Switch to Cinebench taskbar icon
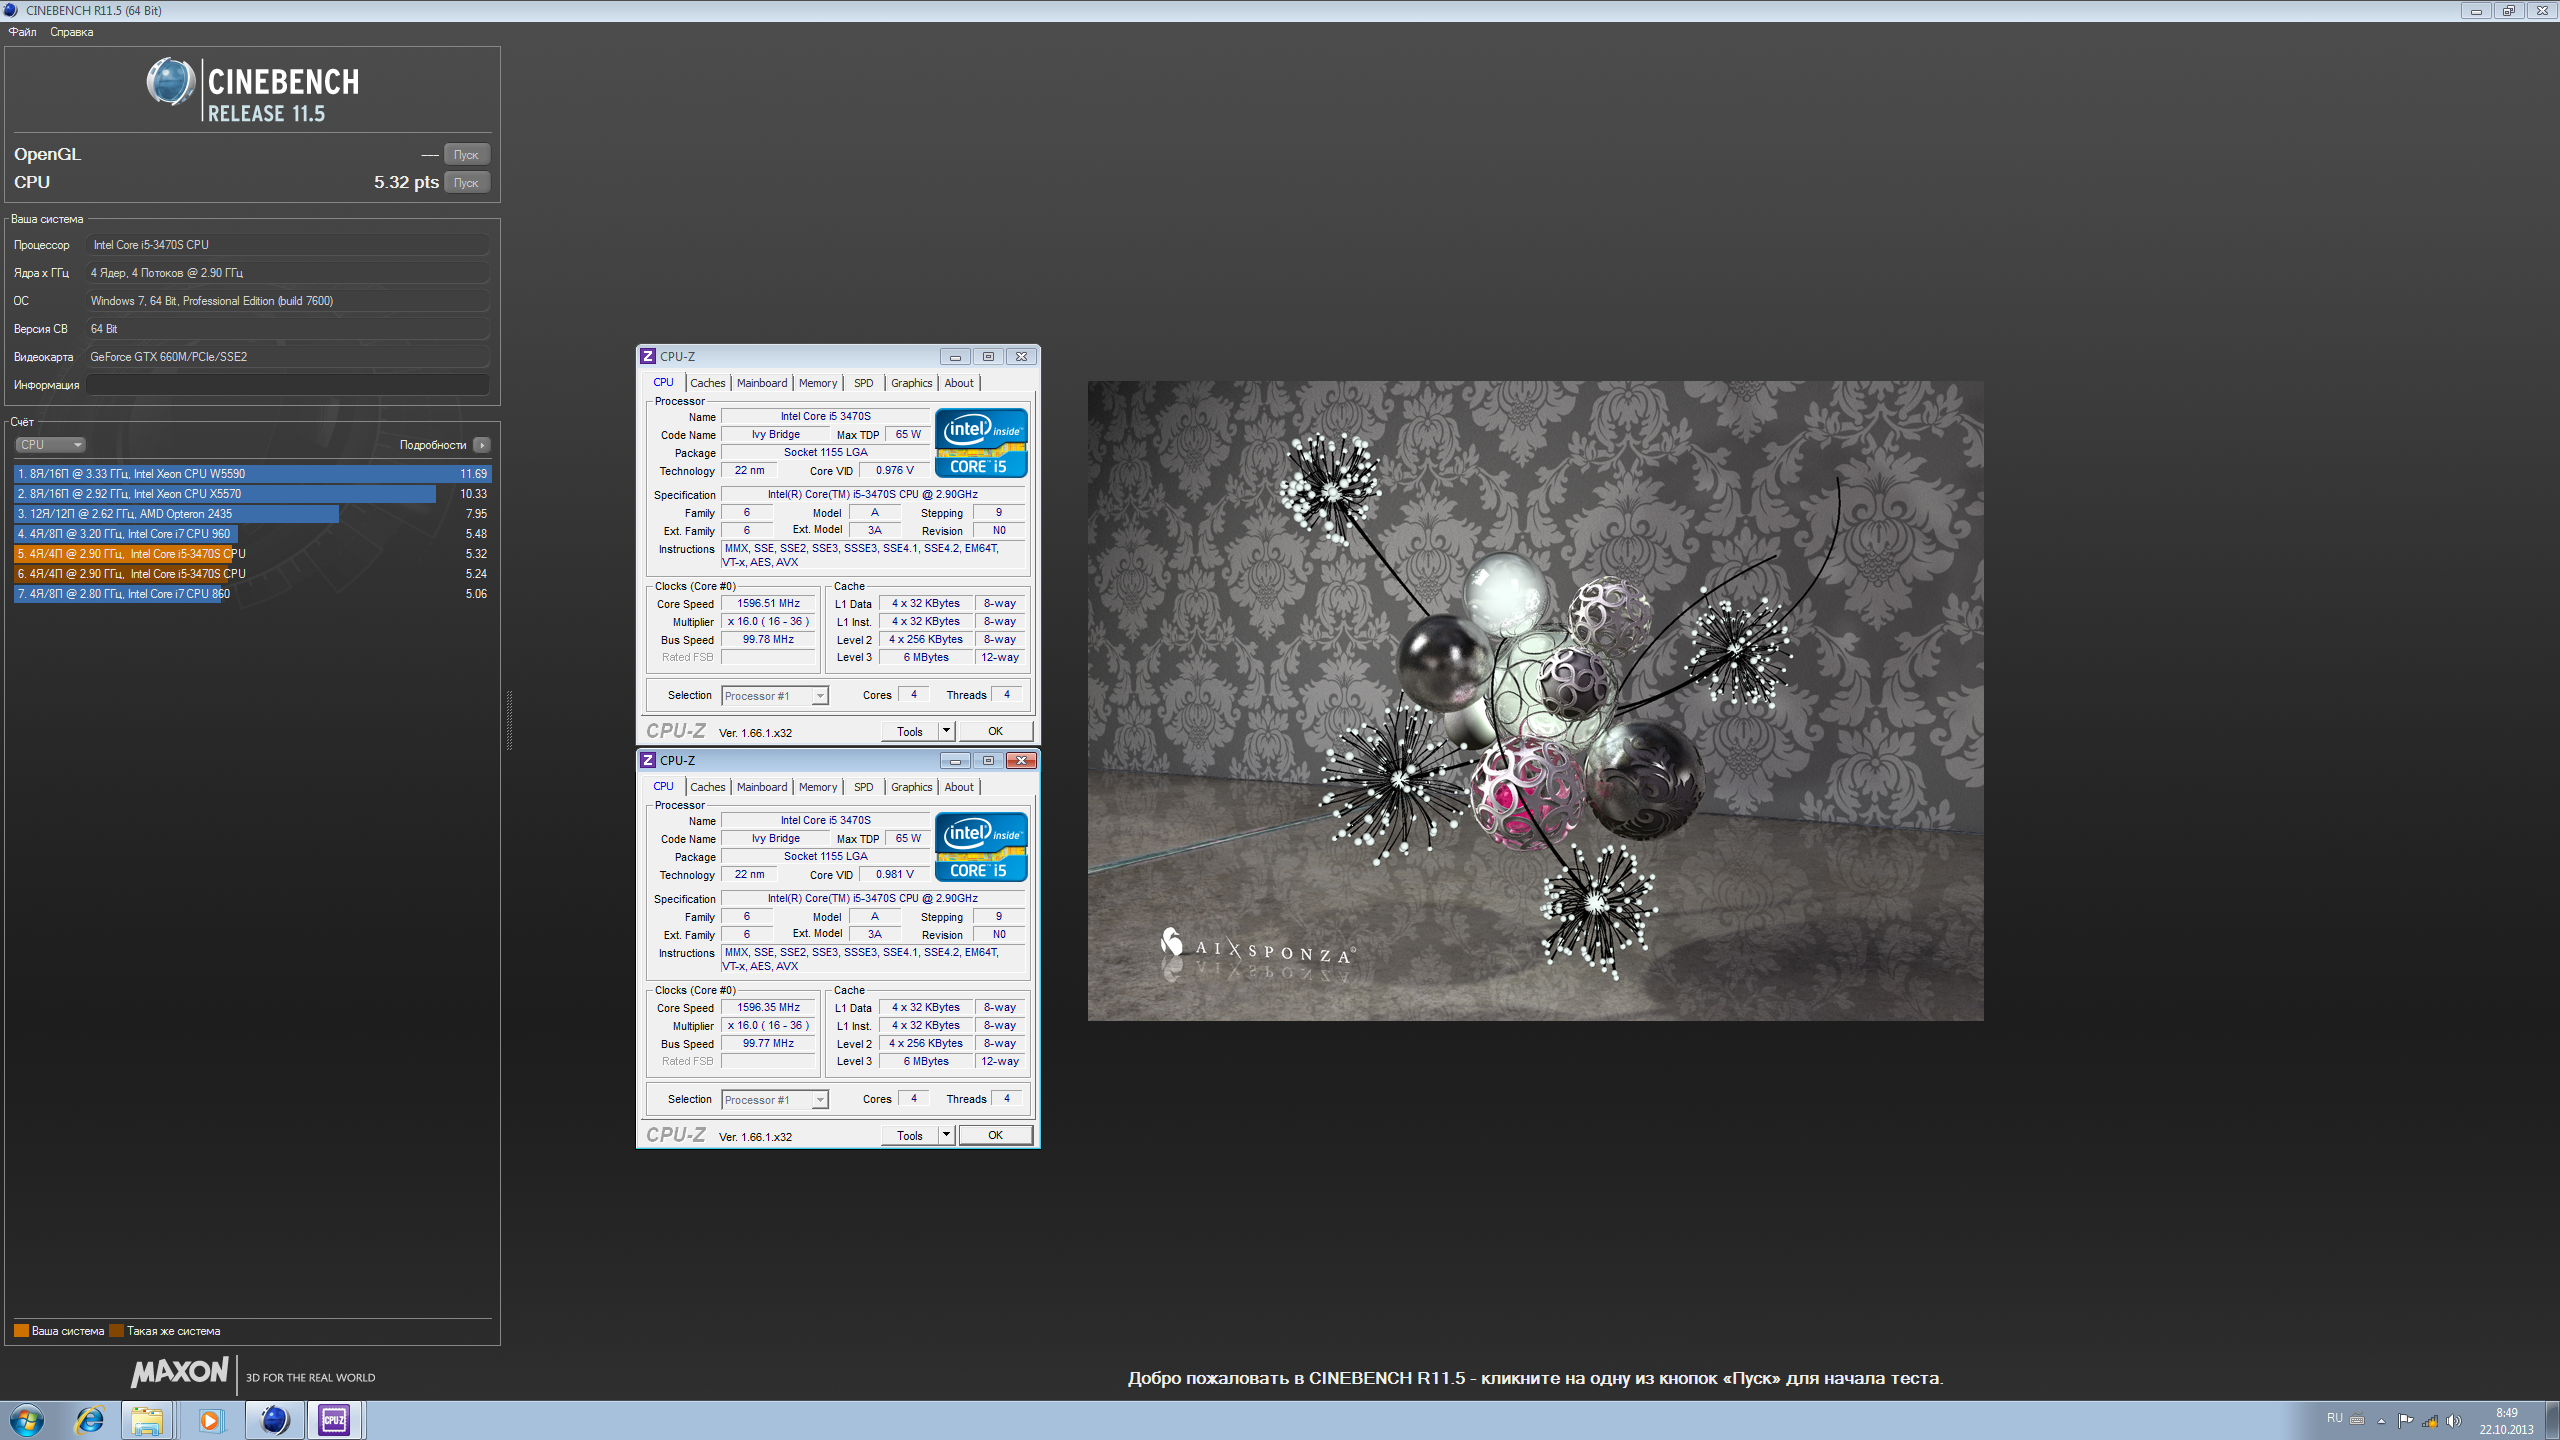Viewport: 2560px width, 1440px height. click(x=274, y=1420)
